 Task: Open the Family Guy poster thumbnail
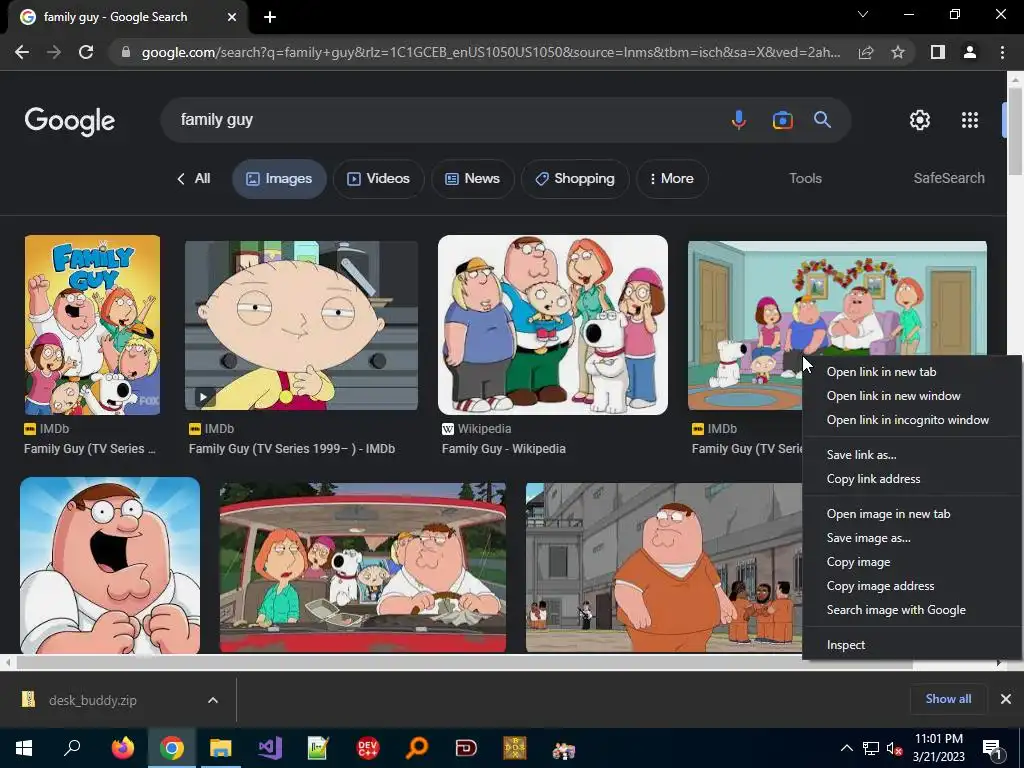click(x=92, y=325)
